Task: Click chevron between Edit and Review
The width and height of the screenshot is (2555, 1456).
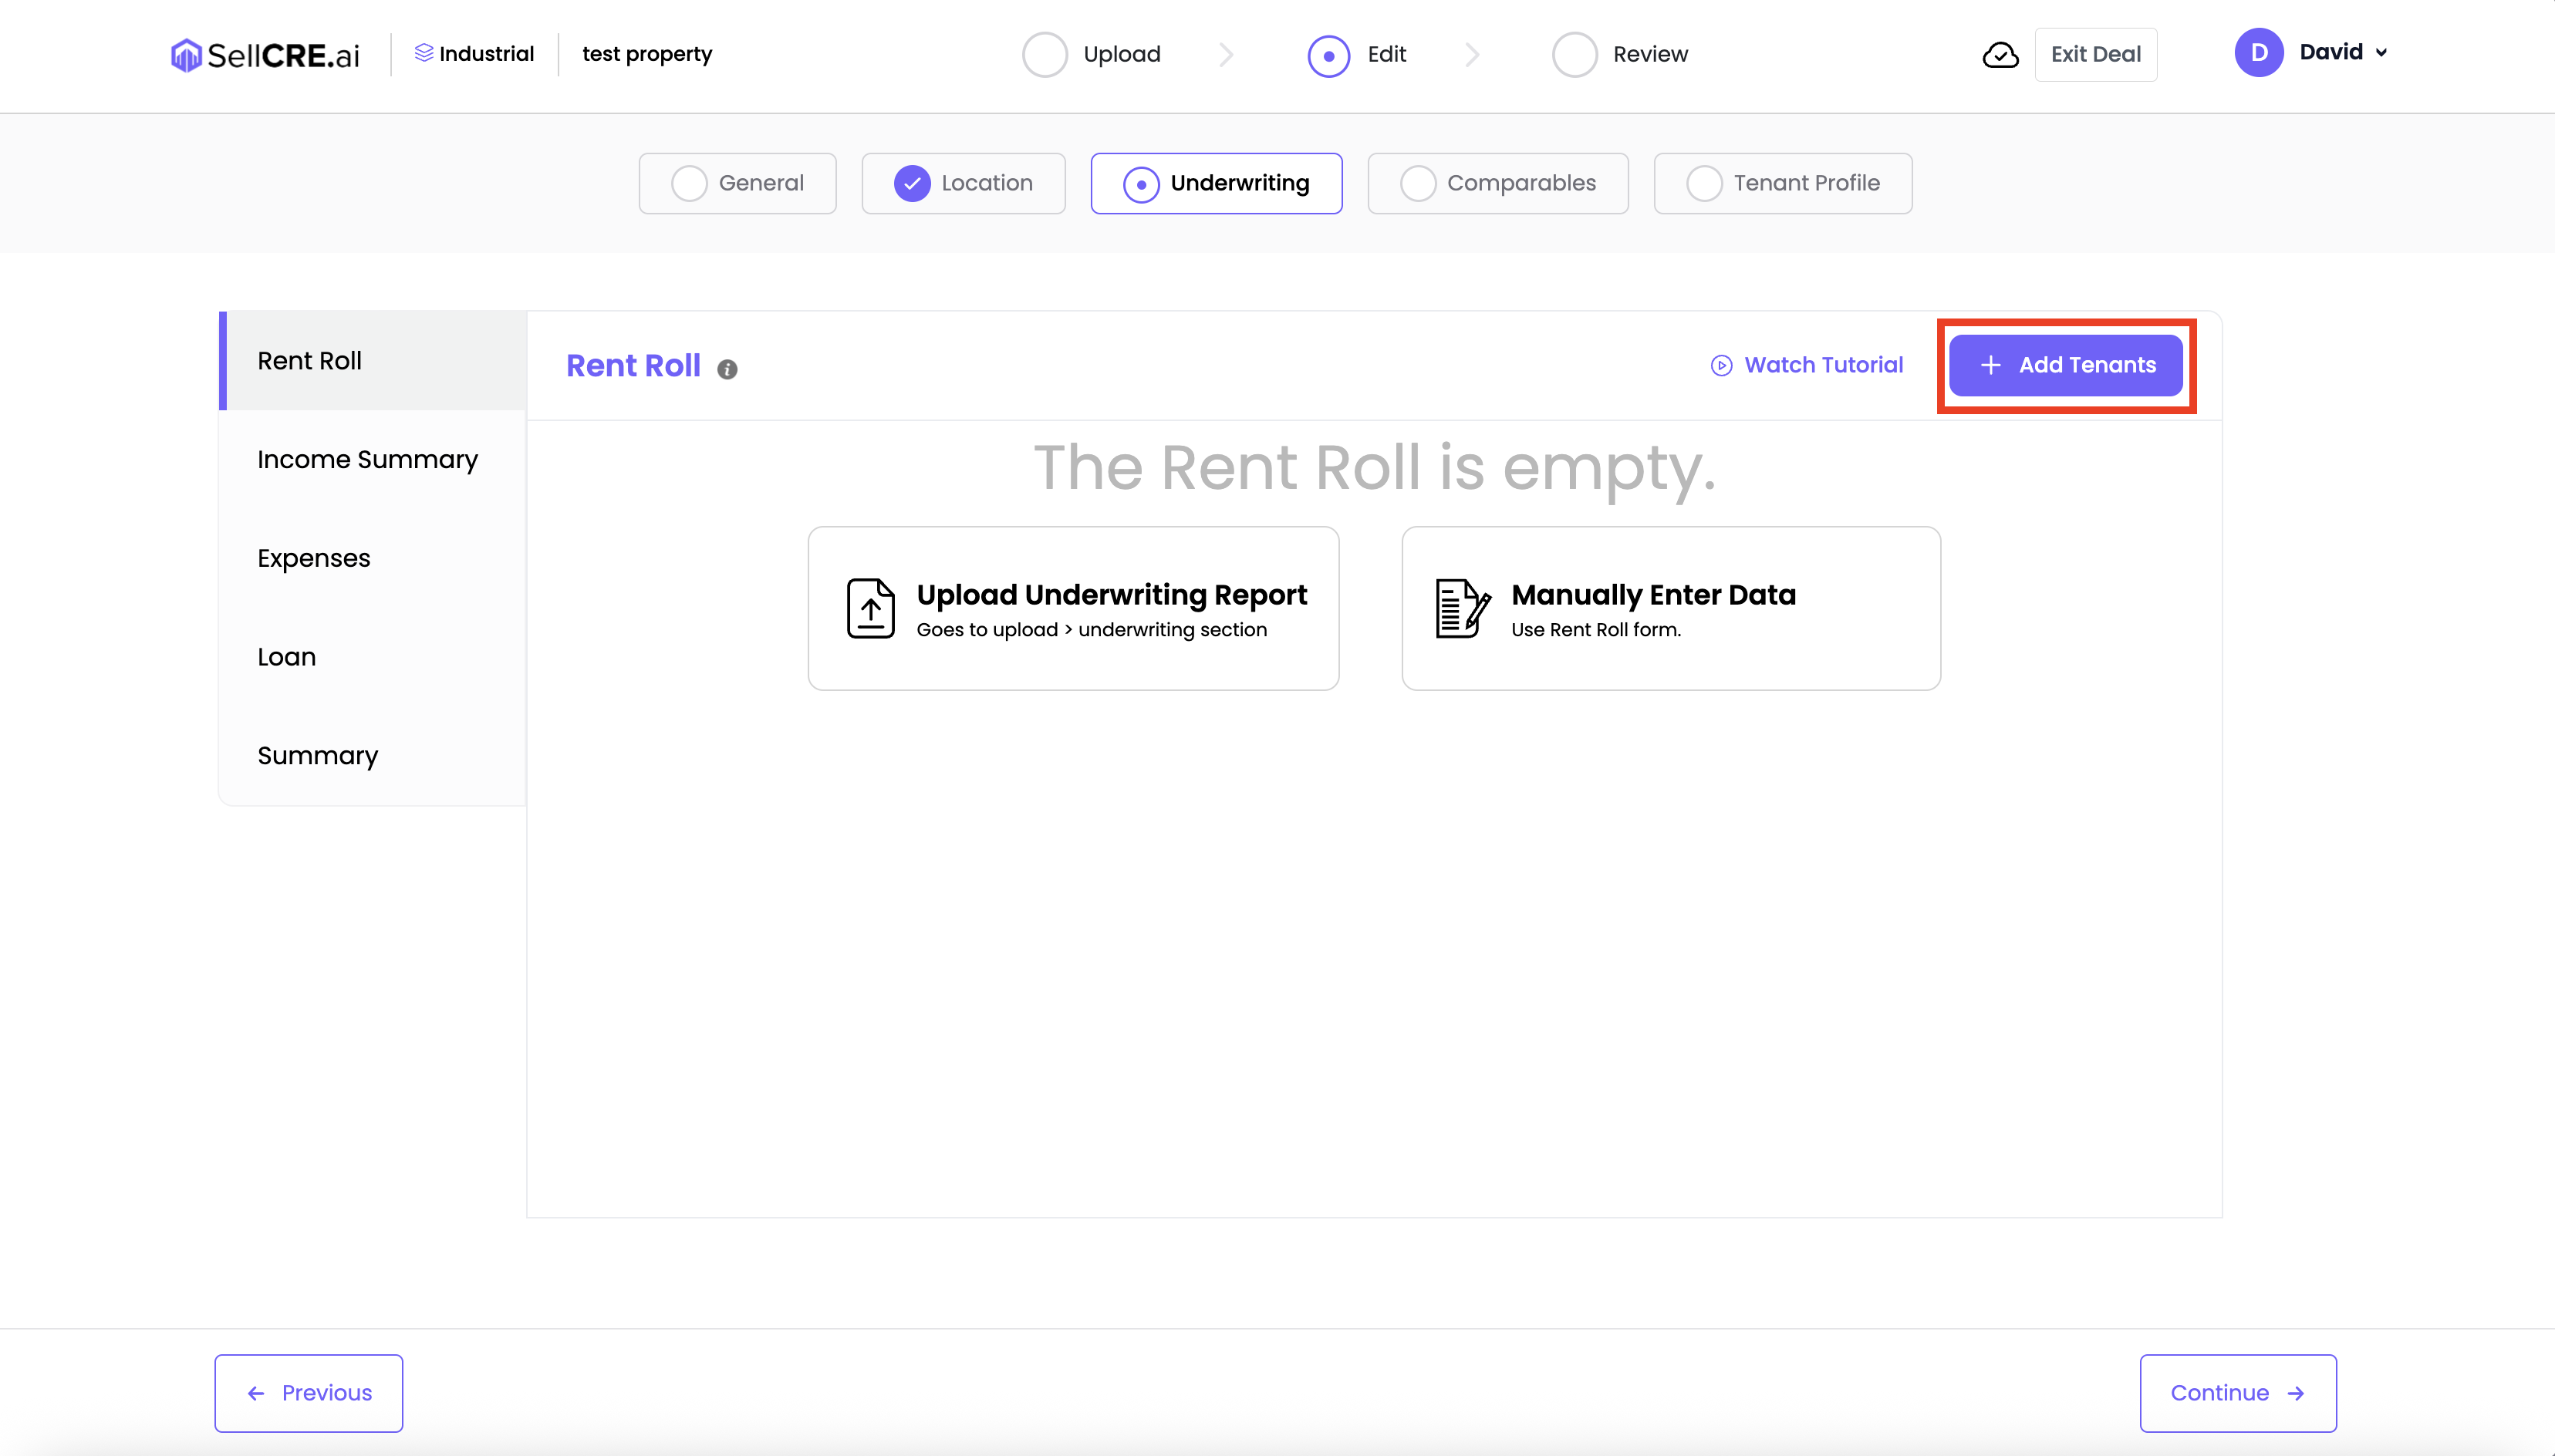Action: click(1472, 55)
